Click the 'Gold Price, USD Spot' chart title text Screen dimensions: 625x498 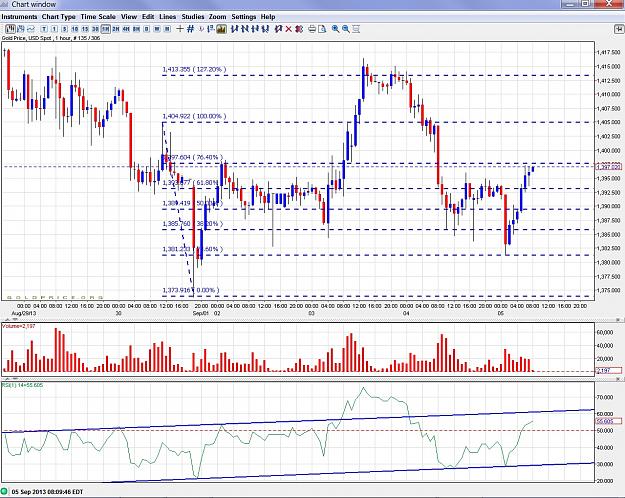pyautogui.click(x=27, y=38)
